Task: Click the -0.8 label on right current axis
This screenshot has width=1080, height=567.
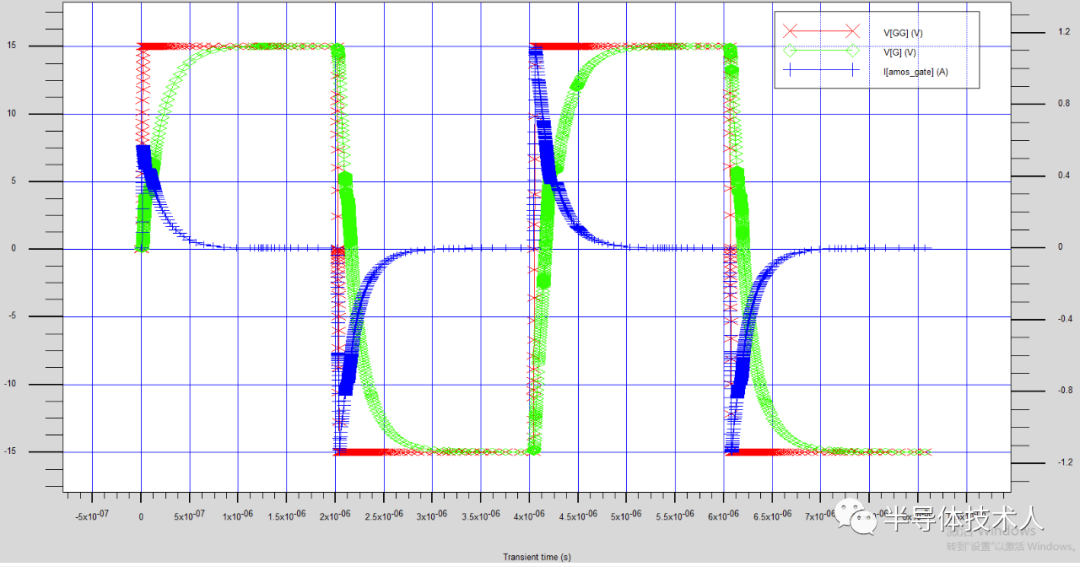Action: point(1065,391)
